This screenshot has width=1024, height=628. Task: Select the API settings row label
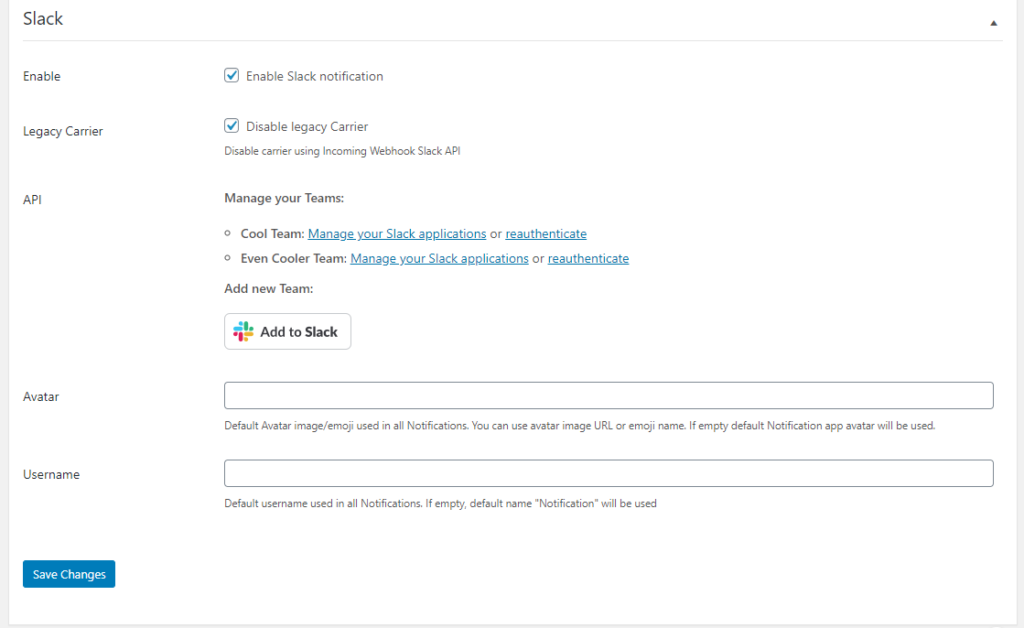point(32,199)
